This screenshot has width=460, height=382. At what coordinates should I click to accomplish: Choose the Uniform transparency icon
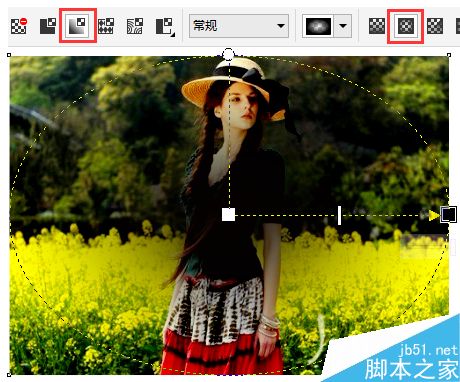[x=48, y=26]
